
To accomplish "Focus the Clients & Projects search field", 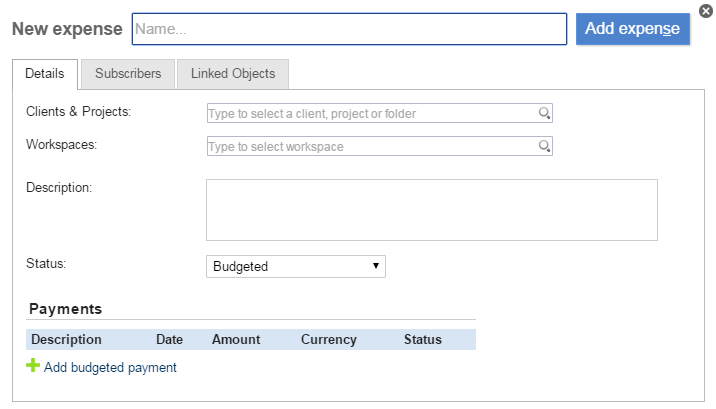I will (370, 114).
